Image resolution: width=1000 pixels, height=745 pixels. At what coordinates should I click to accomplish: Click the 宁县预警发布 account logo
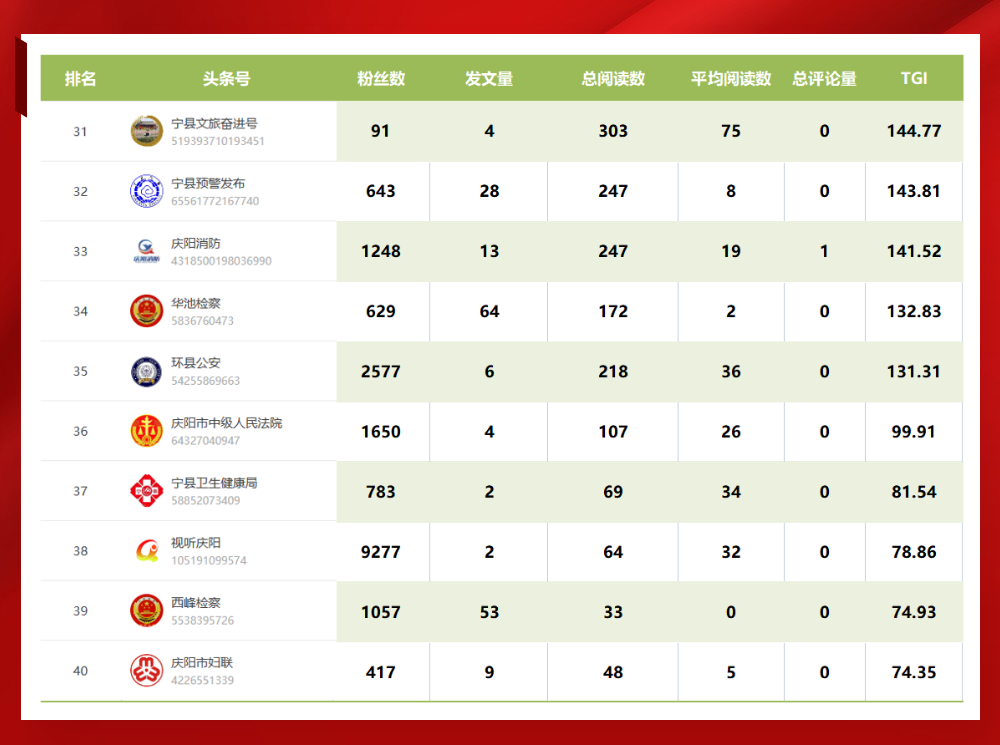click(146, 191)
